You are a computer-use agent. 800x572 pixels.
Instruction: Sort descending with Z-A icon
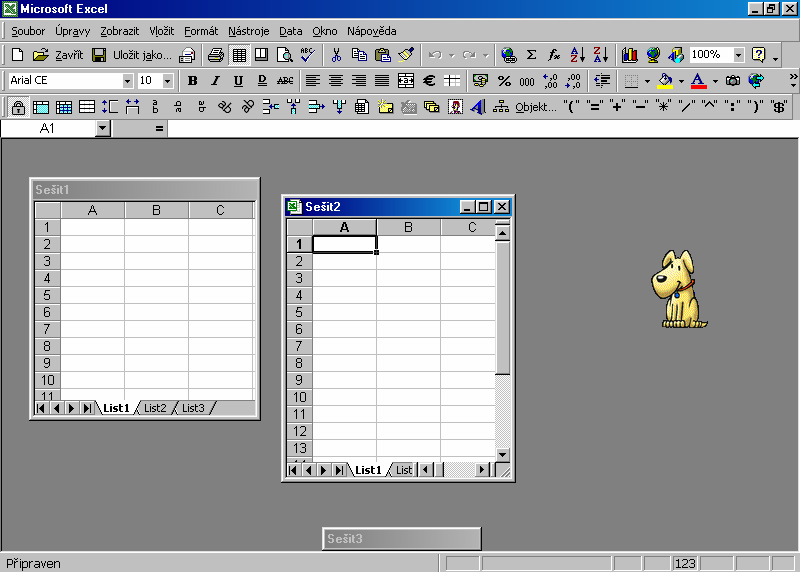tap(601, 55)
